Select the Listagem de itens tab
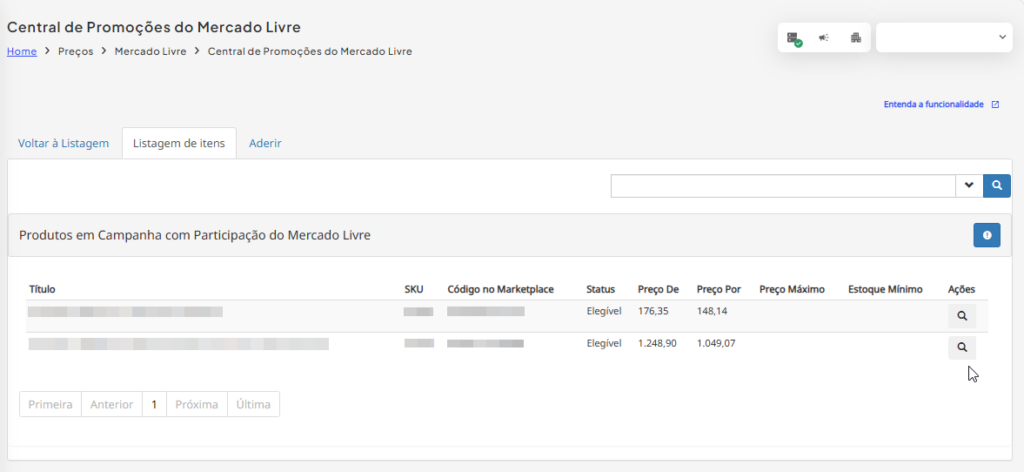 179,143
